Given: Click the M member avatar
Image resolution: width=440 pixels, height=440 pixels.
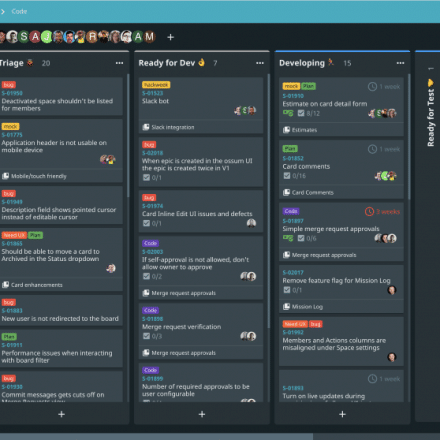Looking at the screenshot, I should tap(149, 37).
